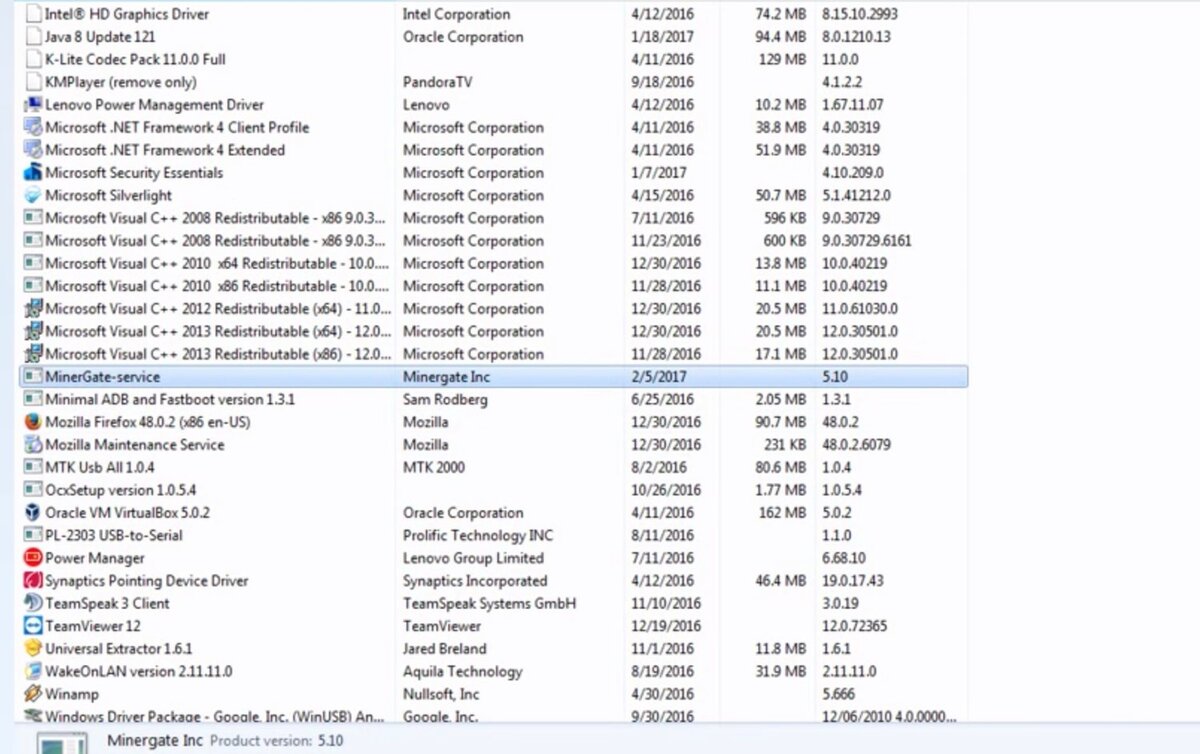Screen dimensions: 1200x754
Task: Click publisher Jared Breland
Action: 445,649
